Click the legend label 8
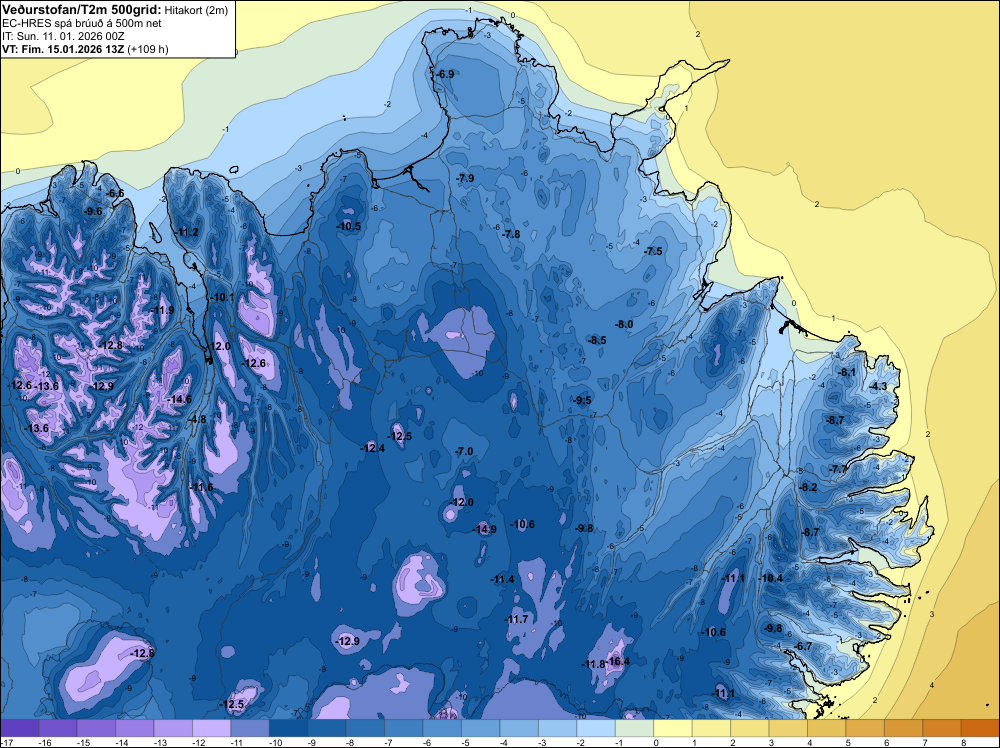This screenshot has width=1000, height=748. click(x=962, y=742)
